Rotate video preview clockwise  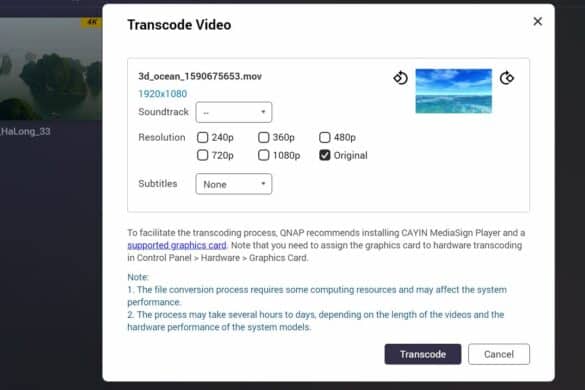(x=507, y=78)
